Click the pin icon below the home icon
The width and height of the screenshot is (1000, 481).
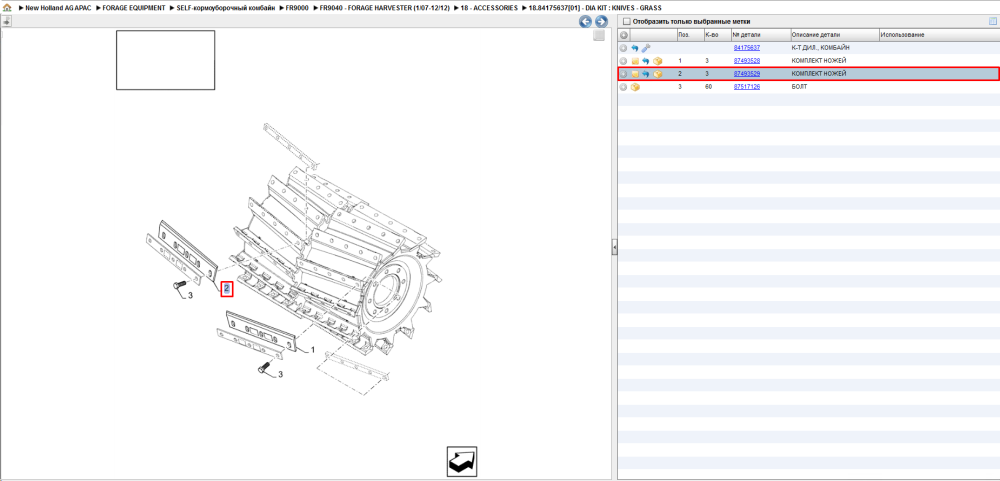(6, 21)
